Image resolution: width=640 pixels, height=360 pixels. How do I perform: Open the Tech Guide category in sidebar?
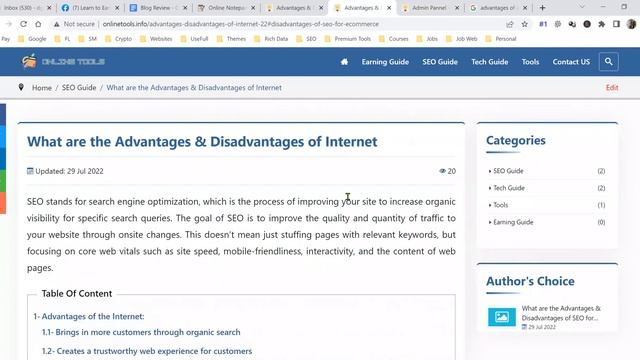tap(509, 188)
